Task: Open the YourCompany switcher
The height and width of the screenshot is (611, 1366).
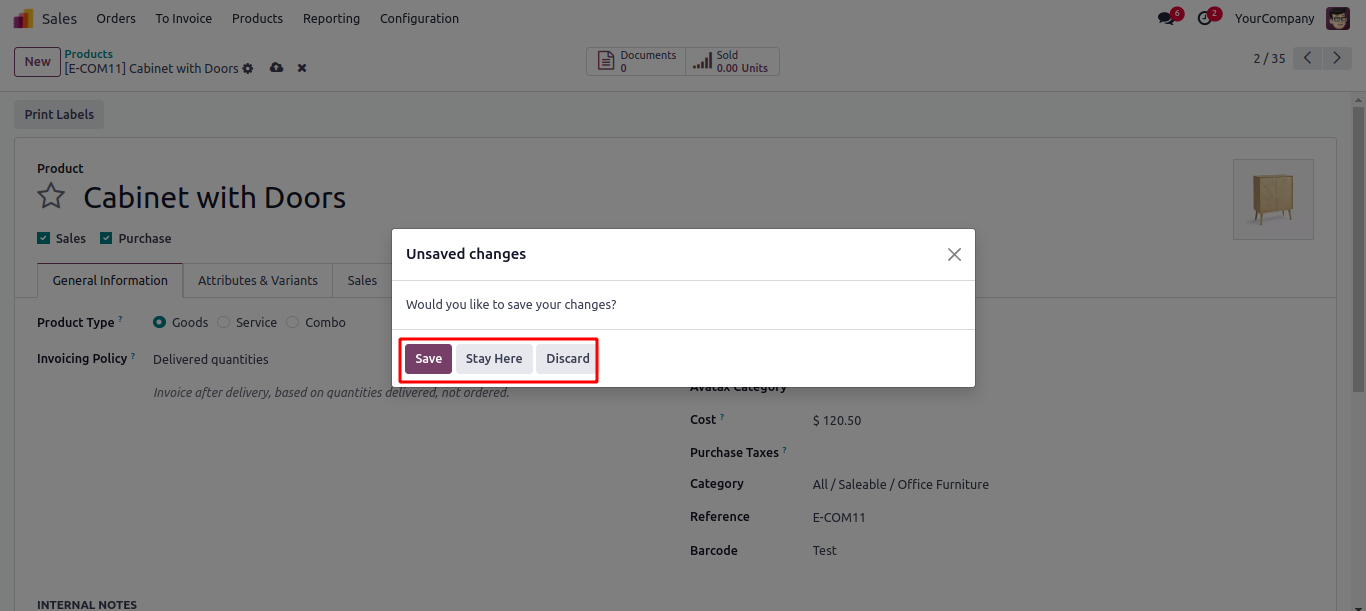Action: coord(1274,18)
